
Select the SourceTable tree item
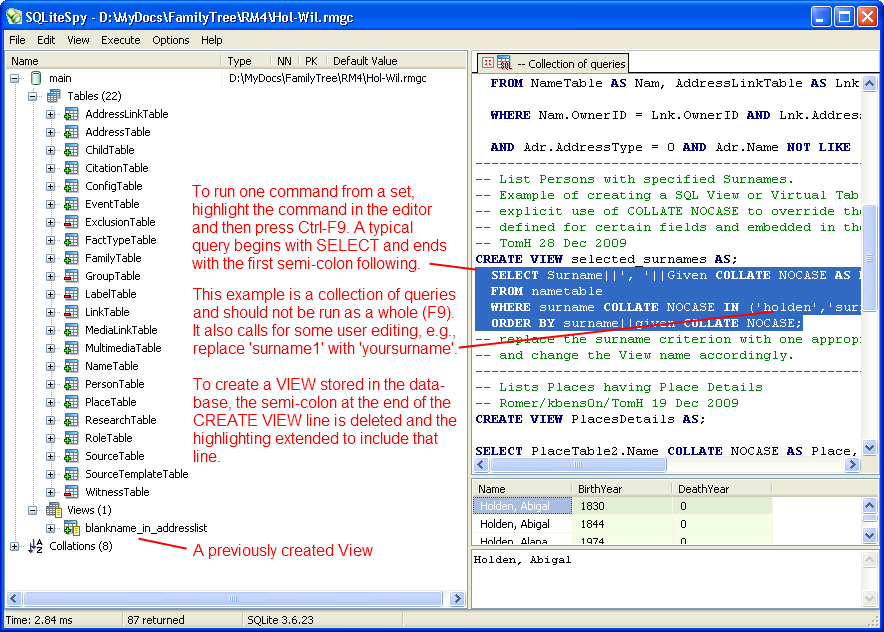click(114, 456)
